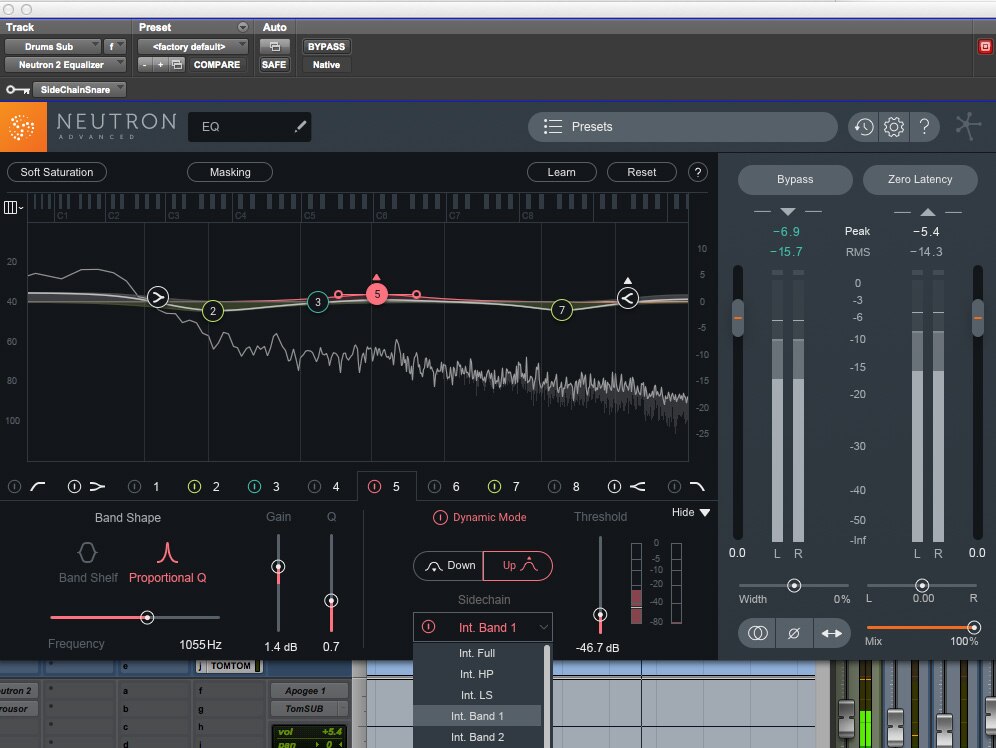The image size is (996, 748).
Task: Invert phase with the Ø icon
Action: coord(794,633)
